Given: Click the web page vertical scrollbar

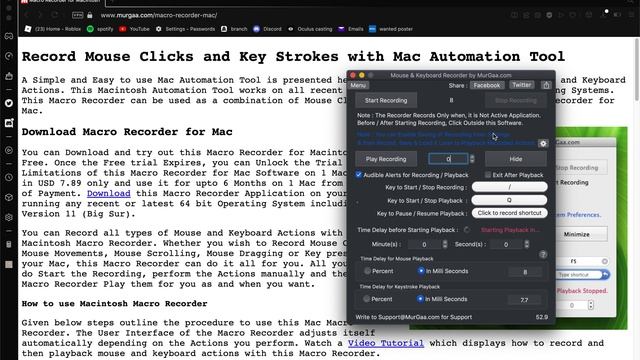Looking at the screenshot, I should click(637, 69).
